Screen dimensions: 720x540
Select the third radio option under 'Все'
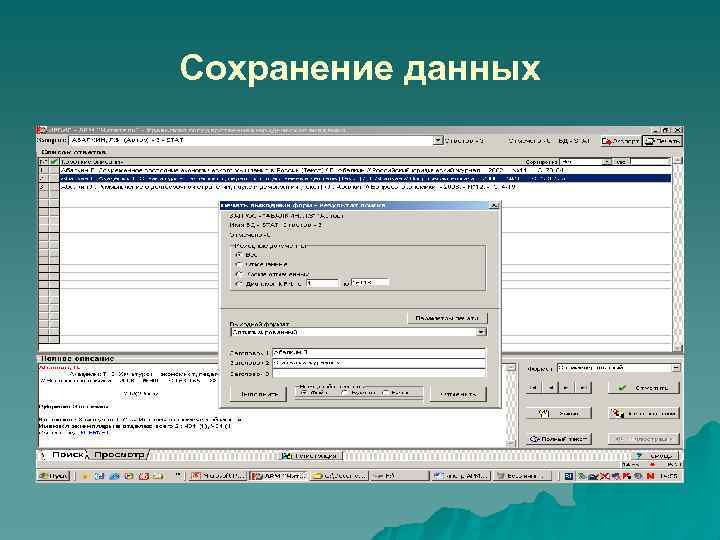click(239, 274)
